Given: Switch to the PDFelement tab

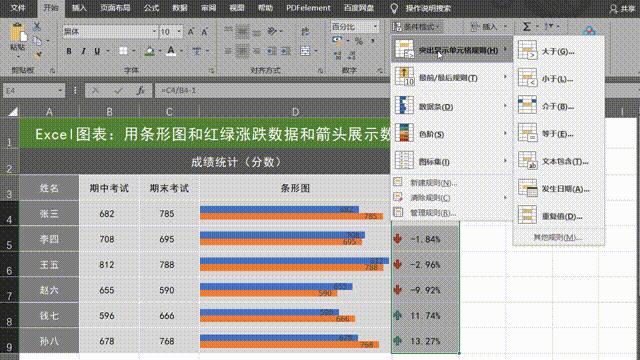Looking at the screenshot, I should (x=308, y=8).
